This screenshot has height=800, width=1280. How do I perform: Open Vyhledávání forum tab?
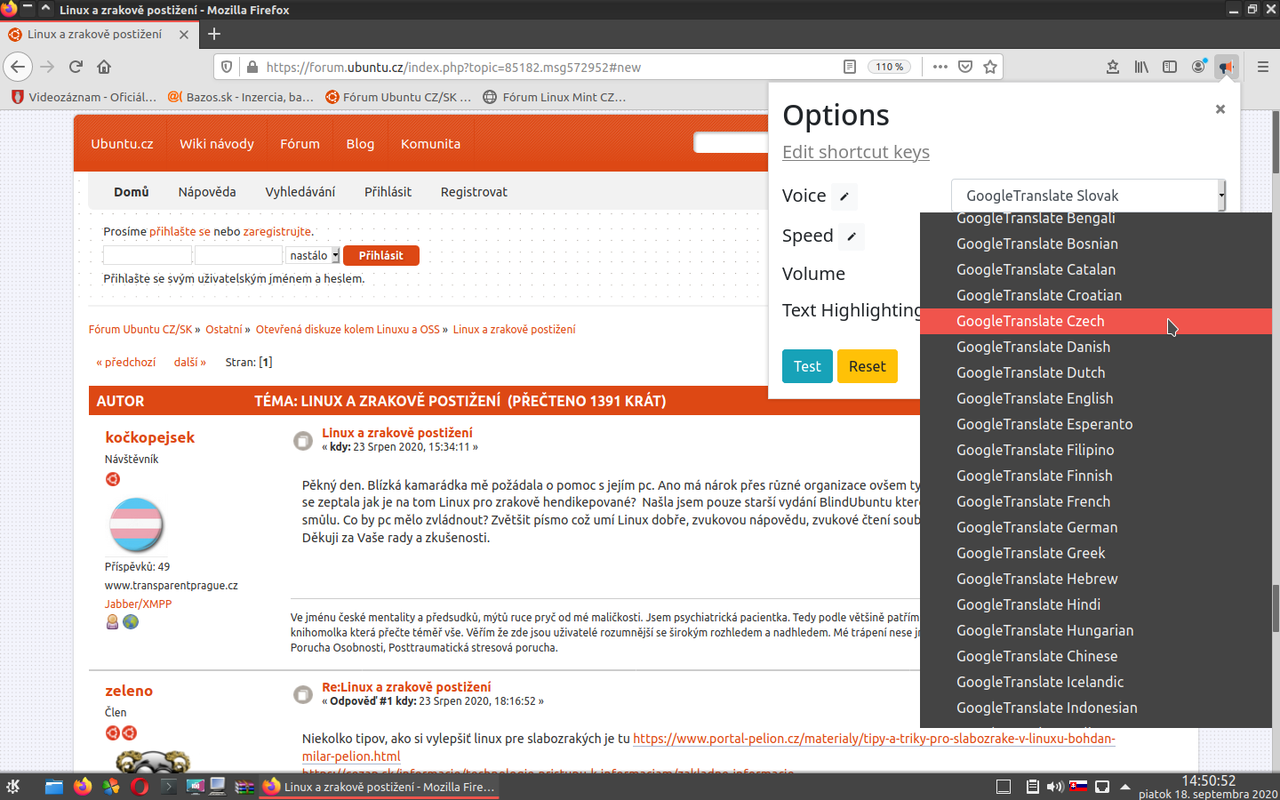[x=300, y=192]
